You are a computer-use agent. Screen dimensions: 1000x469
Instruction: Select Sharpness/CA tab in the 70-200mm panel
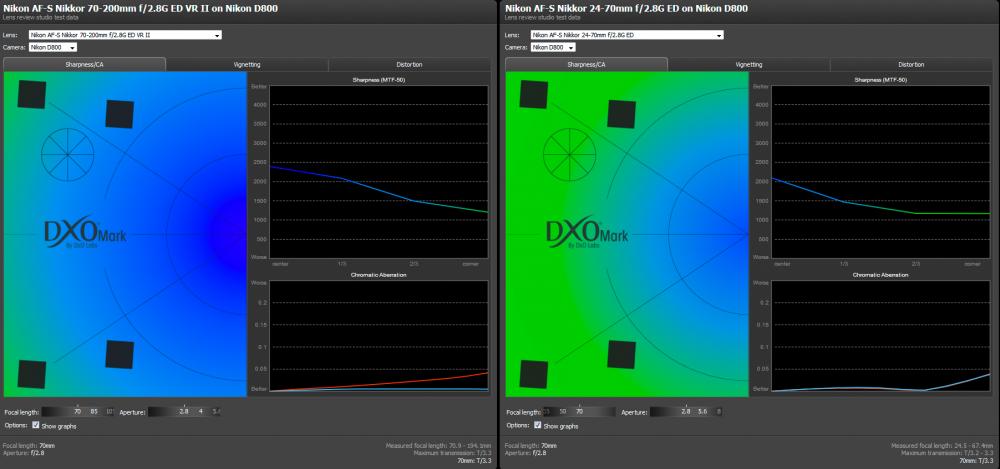coord(84,64)
